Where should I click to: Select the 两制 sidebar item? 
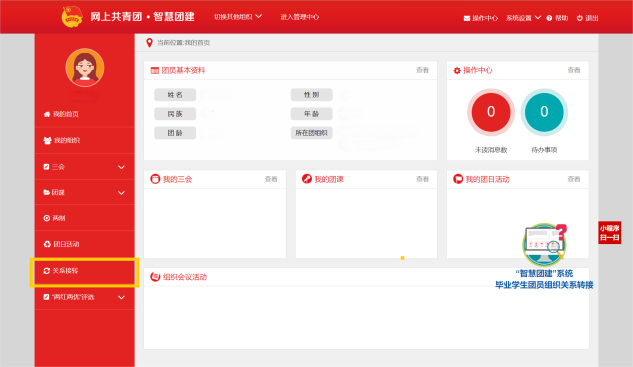(84, 218)
